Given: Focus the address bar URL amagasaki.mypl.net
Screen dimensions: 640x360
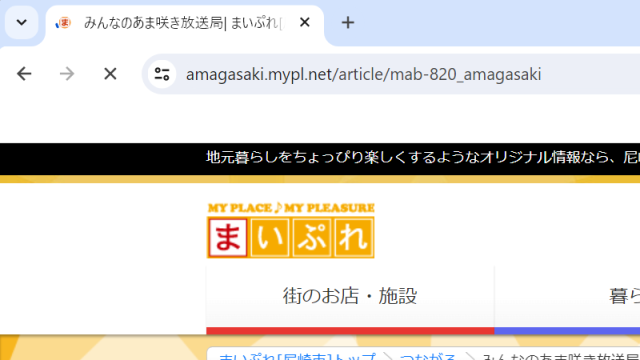Looking at the screenshot, I should 363,74.
